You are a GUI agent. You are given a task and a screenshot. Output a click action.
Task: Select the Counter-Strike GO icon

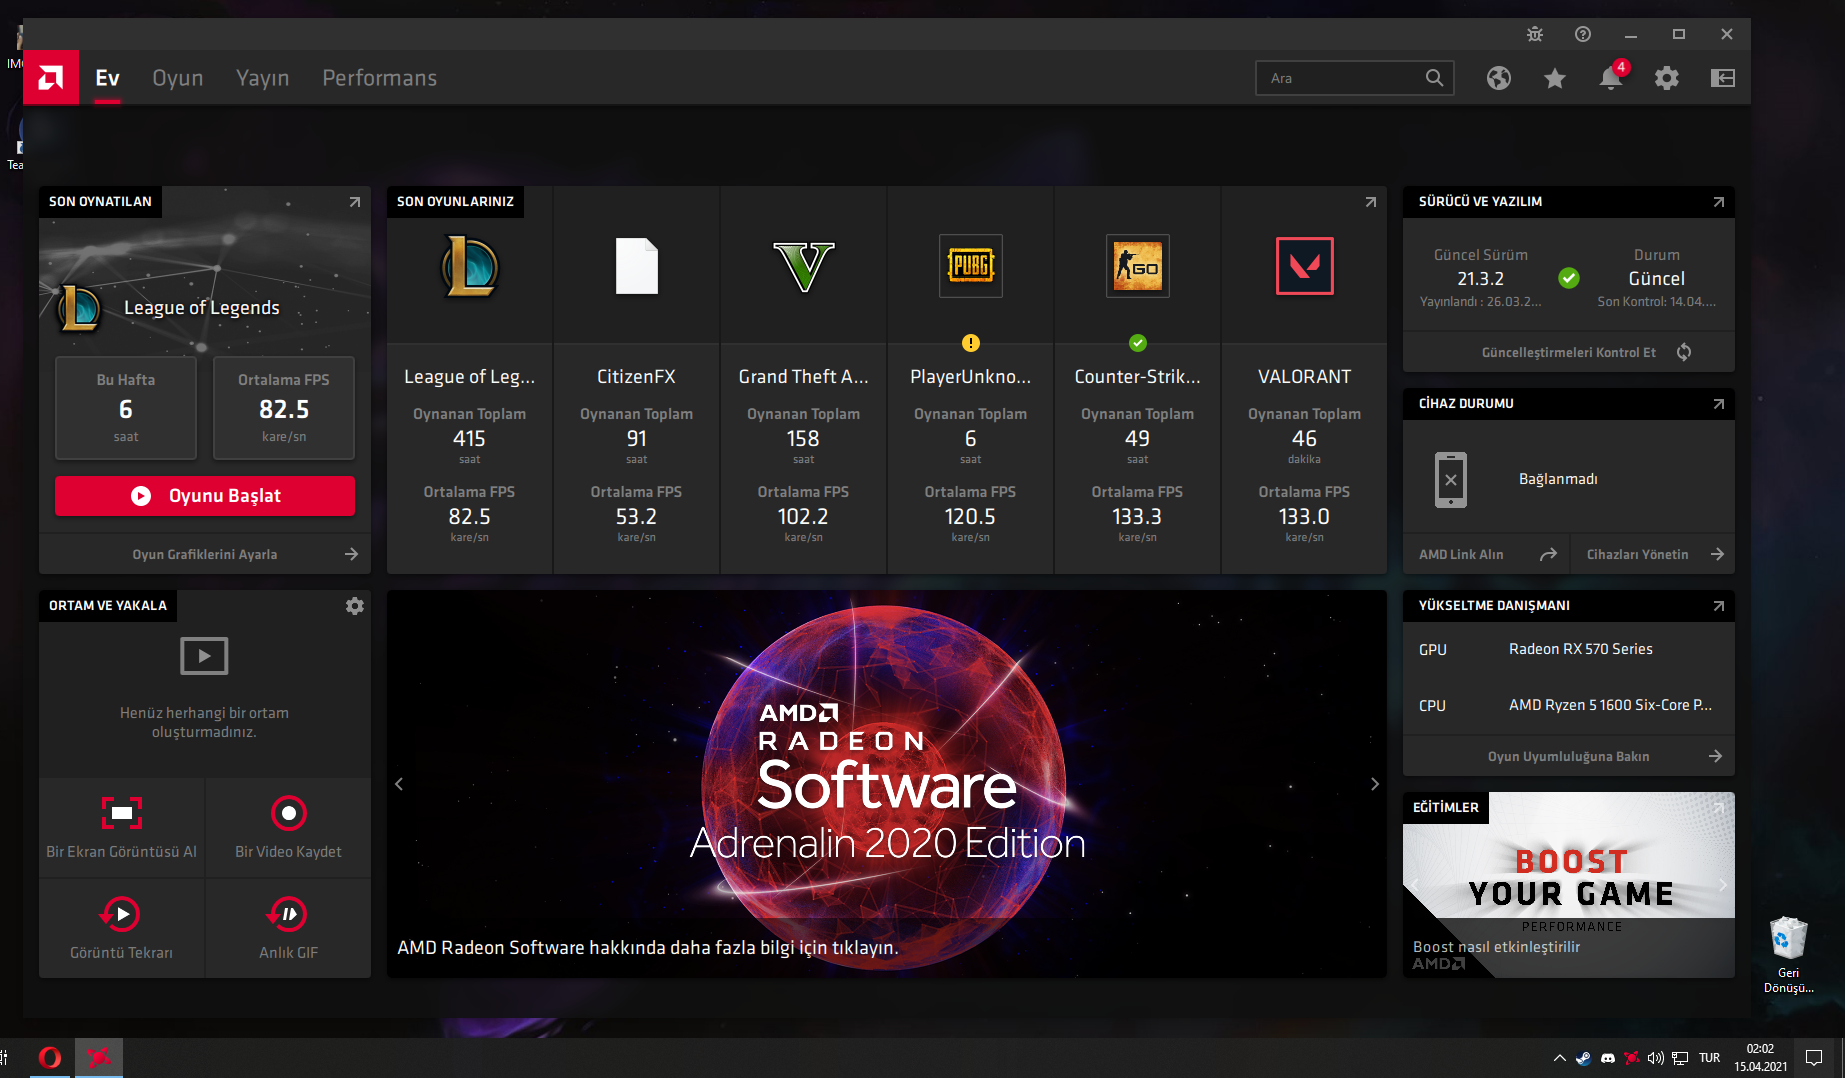point(1138,266)
